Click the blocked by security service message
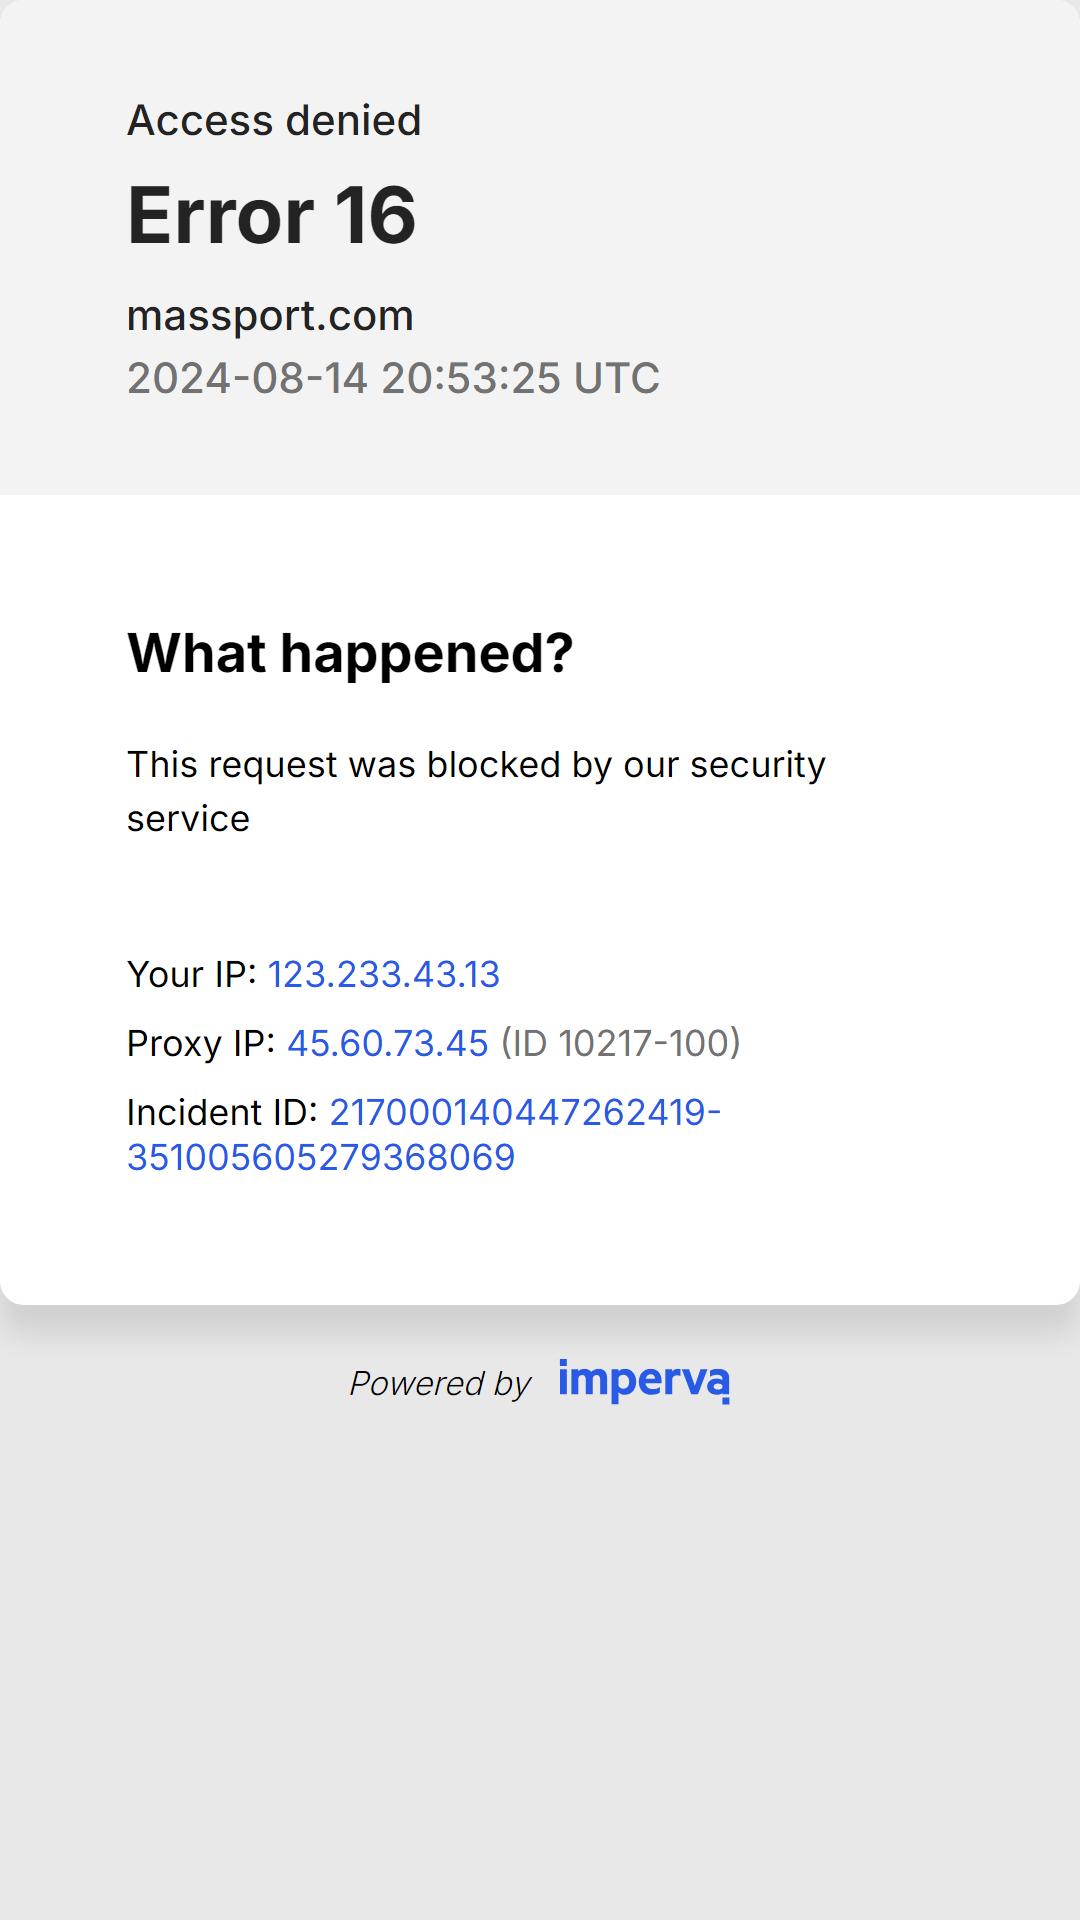Viewport: 1080px width, 1920px height. 476,791
